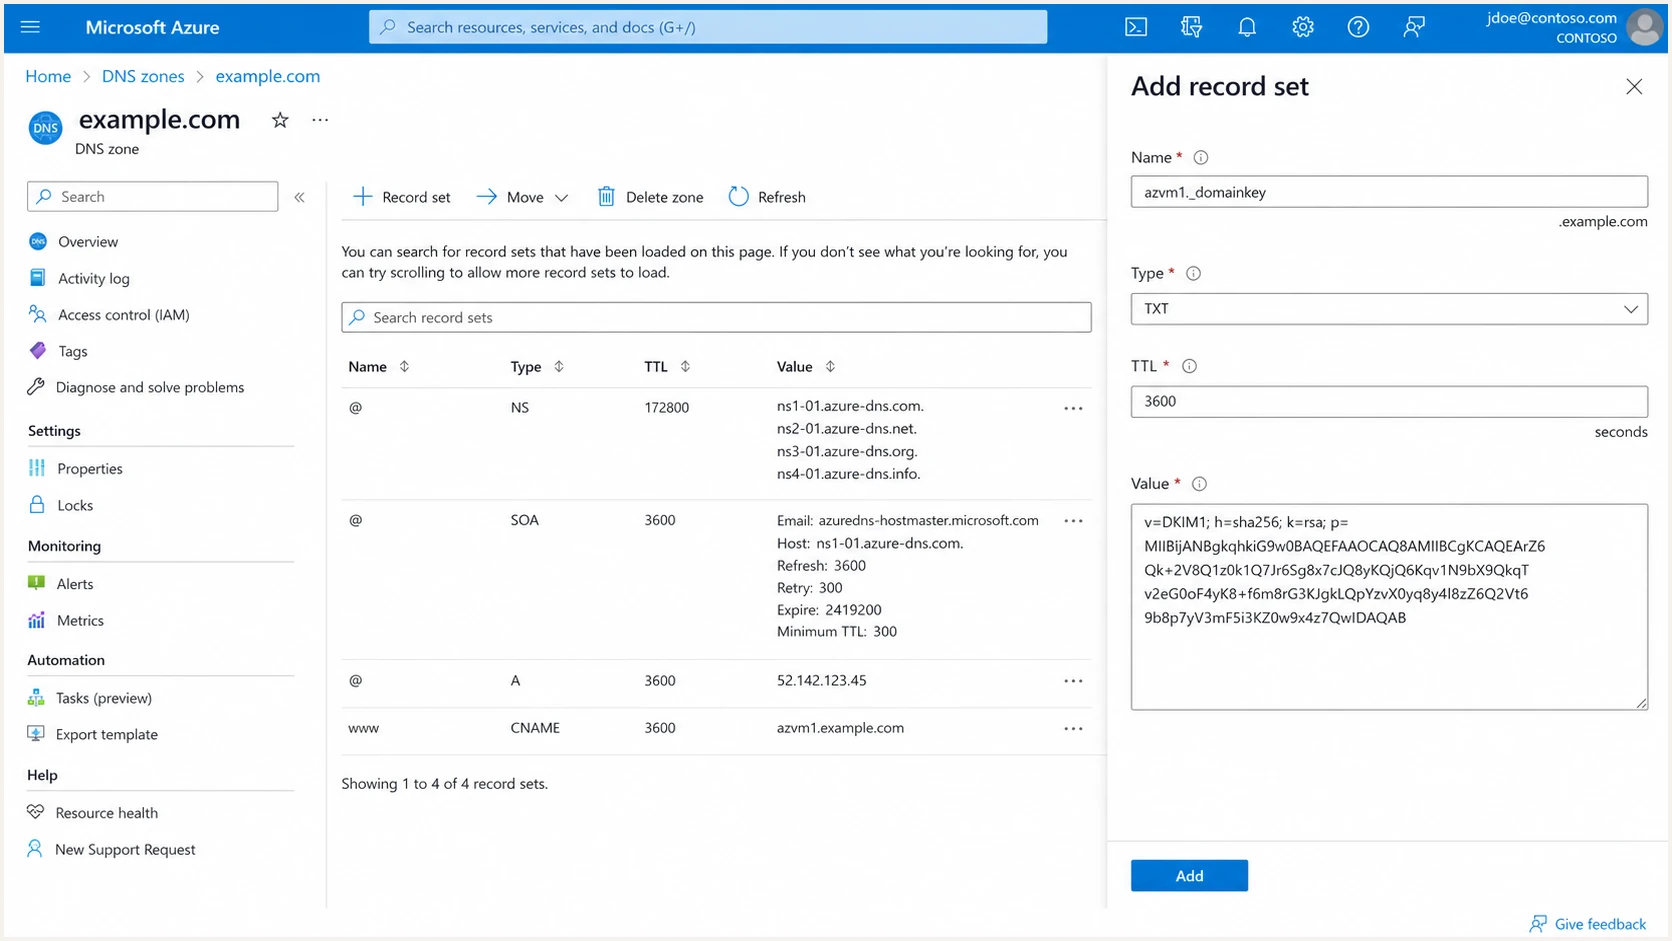This screenshot has height=941, width=1672.
Task: Open the help question mark icon
Action: (1358, 27)
